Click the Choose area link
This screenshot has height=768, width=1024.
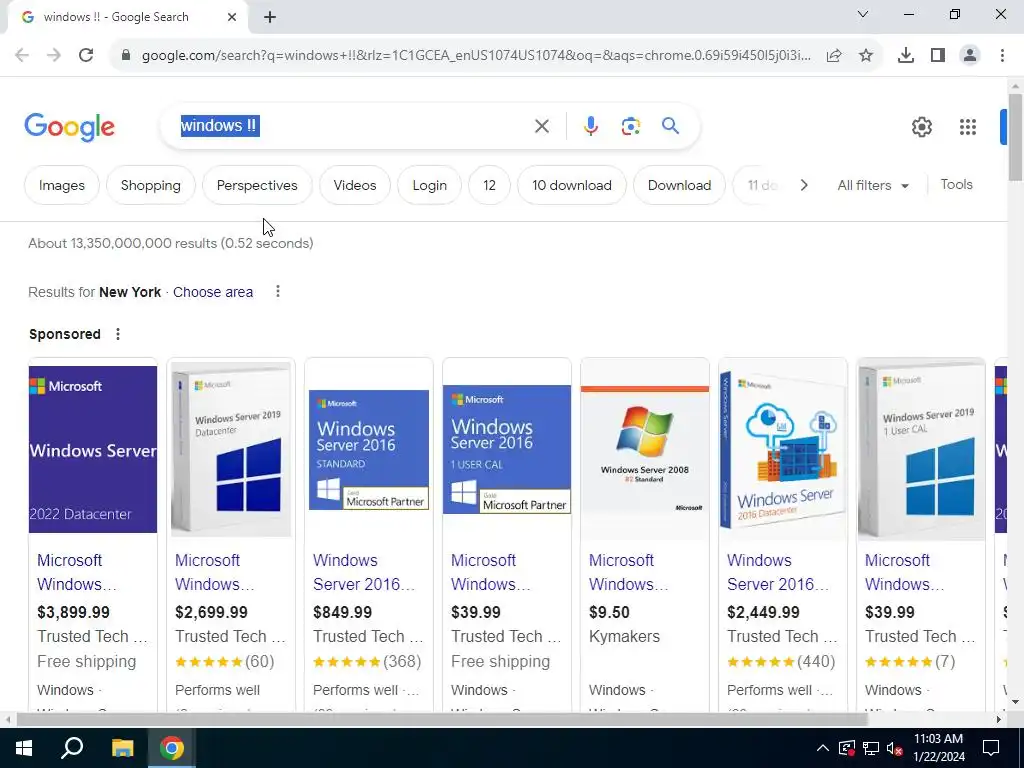coord(213,292)
